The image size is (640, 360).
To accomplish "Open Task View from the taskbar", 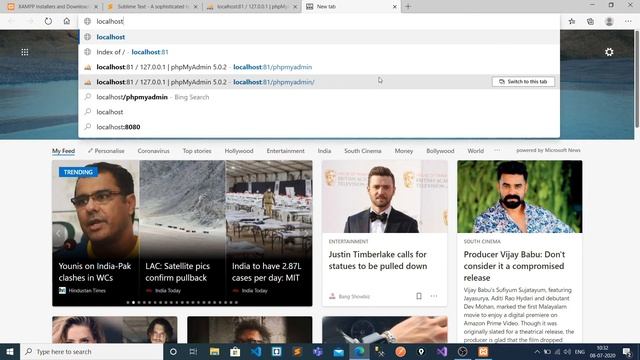I will pyautogui.click(x=193, y=351).
